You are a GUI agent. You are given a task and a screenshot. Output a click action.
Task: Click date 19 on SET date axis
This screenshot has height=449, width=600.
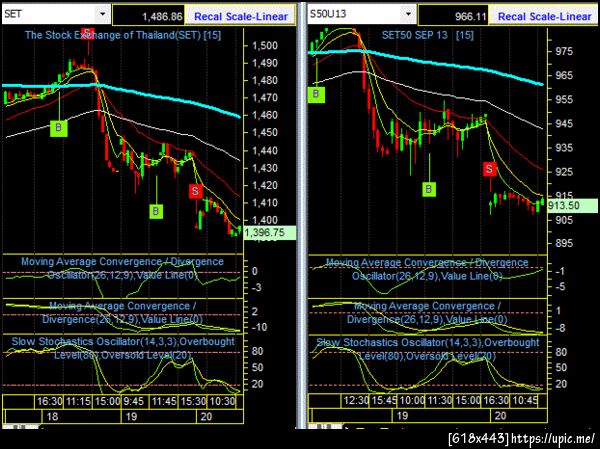pyautogui.click(x=131, y=416)
